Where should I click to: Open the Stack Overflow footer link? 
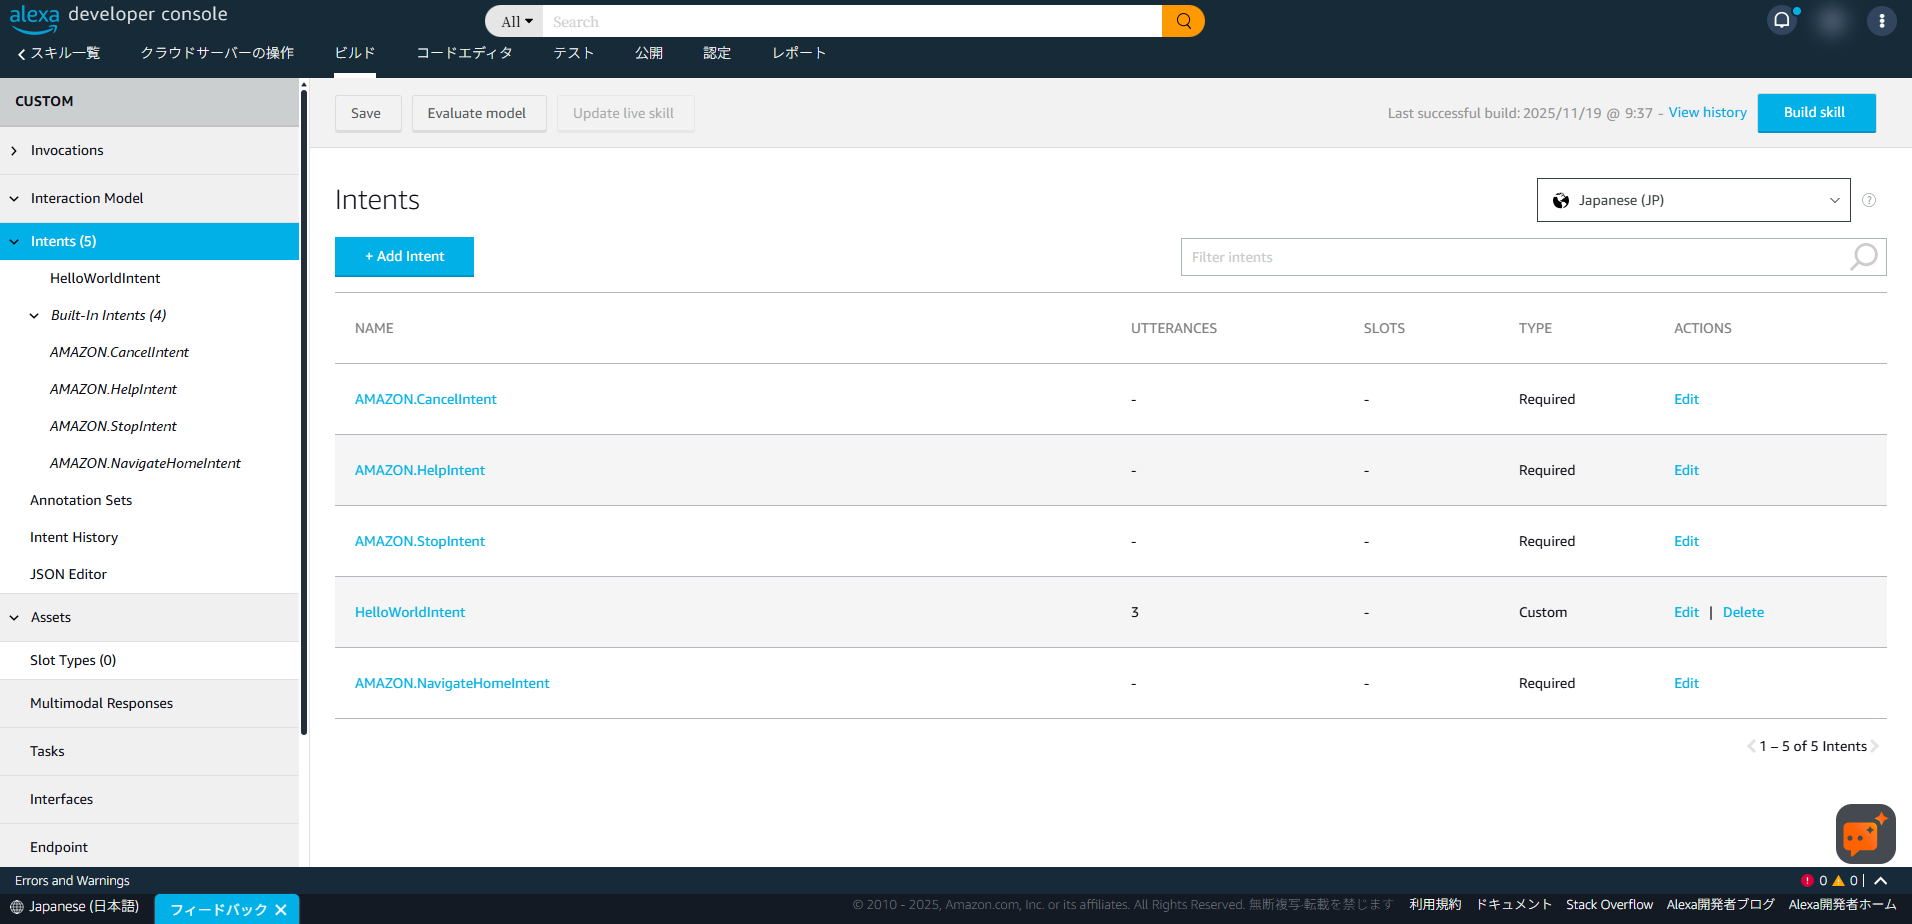(x=1609, y=905)
